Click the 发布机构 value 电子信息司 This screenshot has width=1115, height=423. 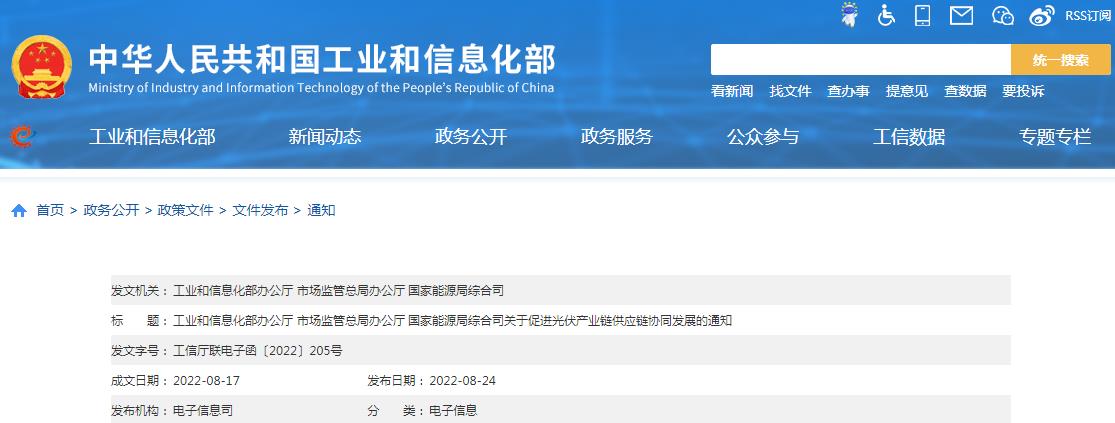pyautogui.click(x=203, y=411)
